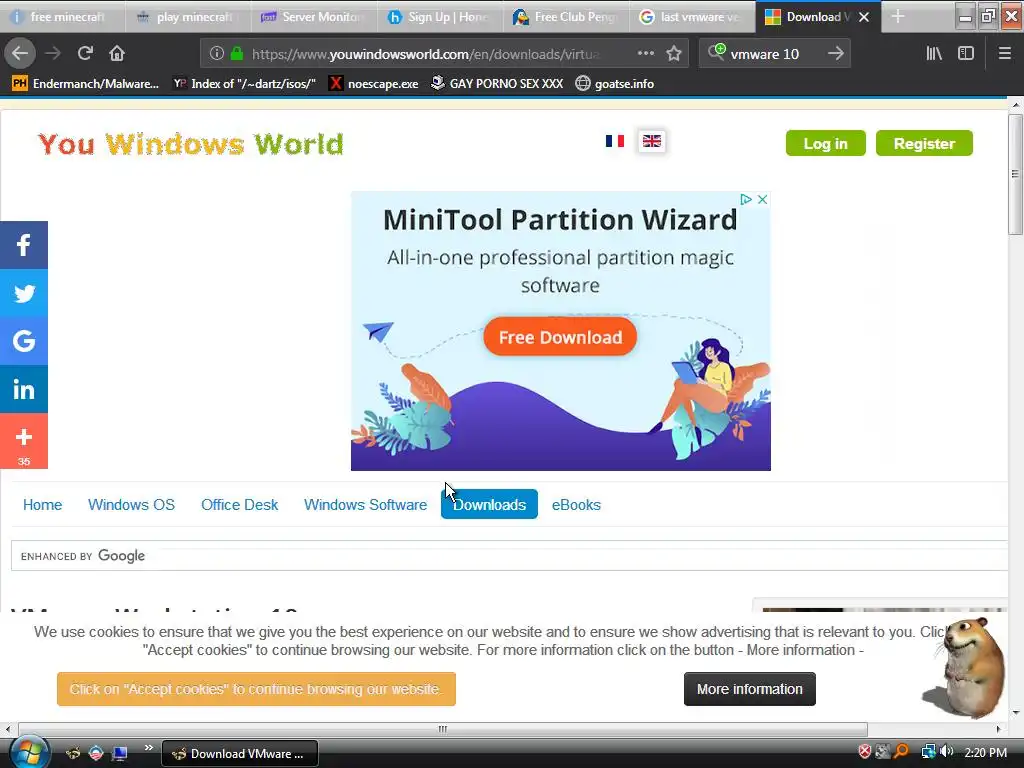Switch to Sign Up tab
This screenshot has height=768, width=1024.
tap(441, 17)
